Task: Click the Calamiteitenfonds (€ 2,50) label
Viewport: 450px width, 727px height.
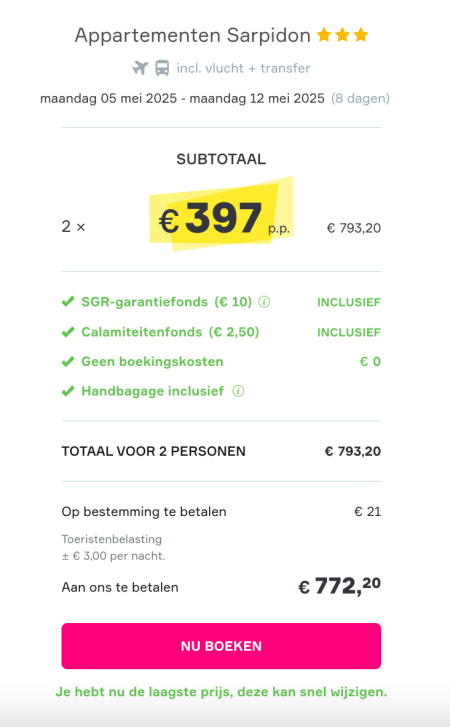Action: [170, 332]
